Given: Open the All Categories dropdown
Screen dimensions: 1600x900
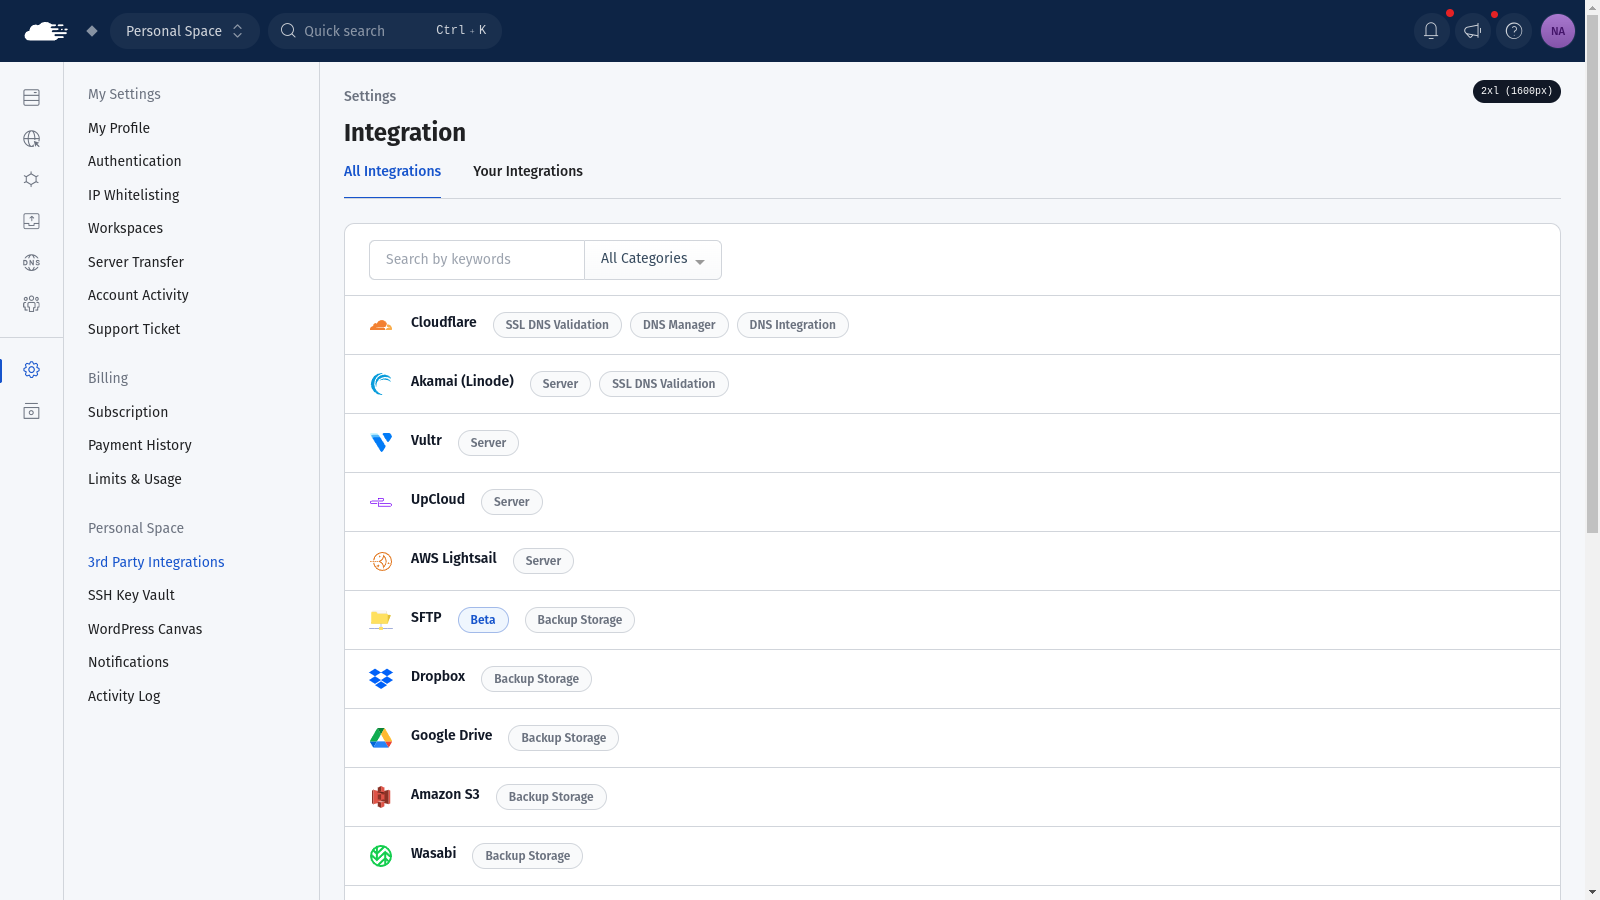Looking at the screenshot, I should click(653, 259).
